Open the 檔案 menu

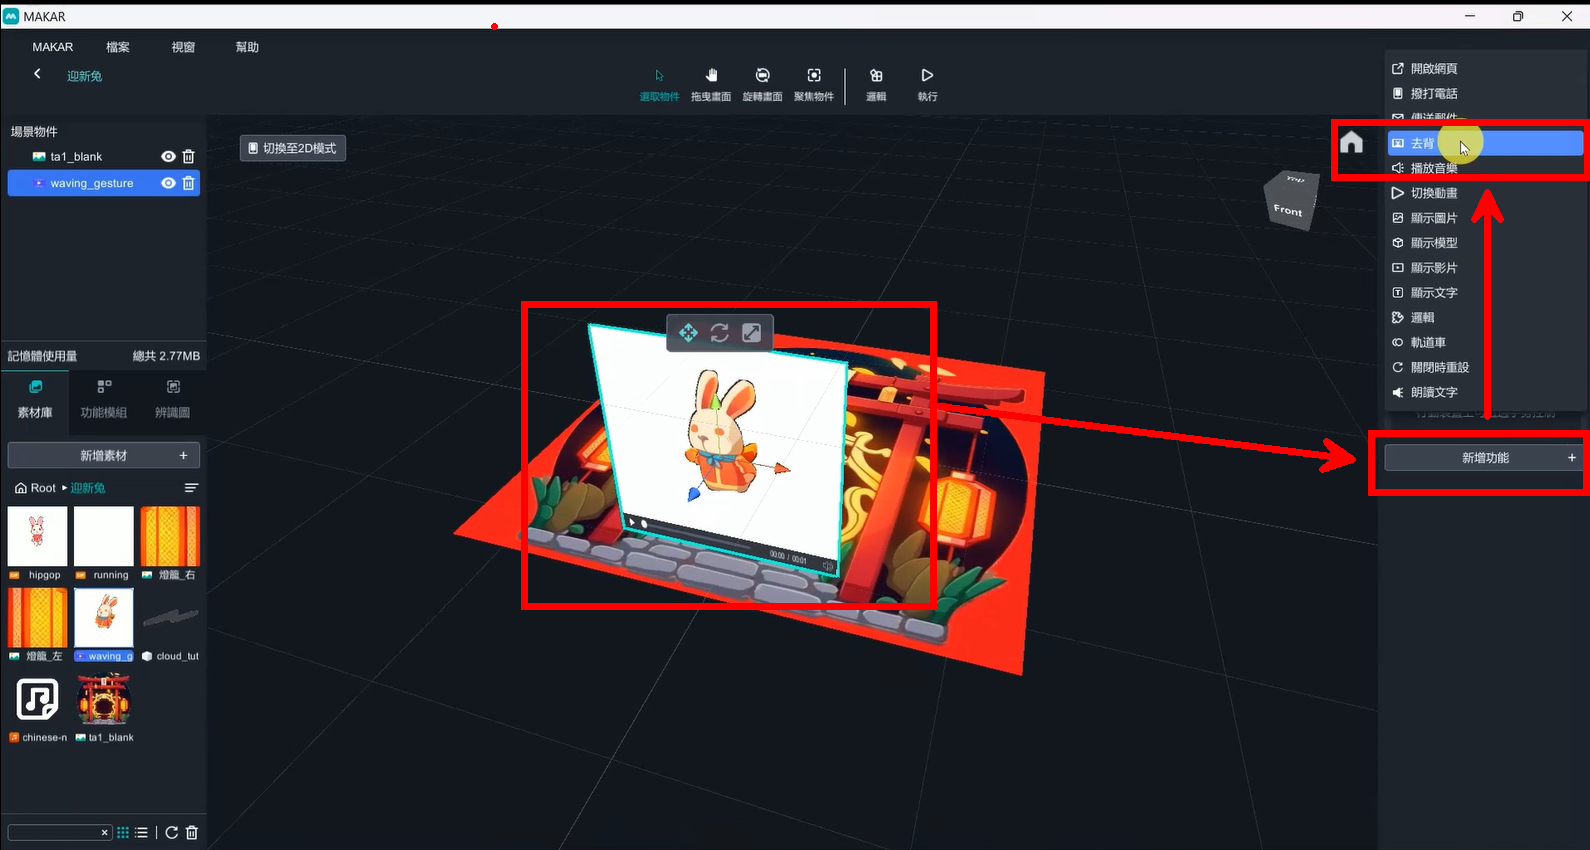coord(118,47)
